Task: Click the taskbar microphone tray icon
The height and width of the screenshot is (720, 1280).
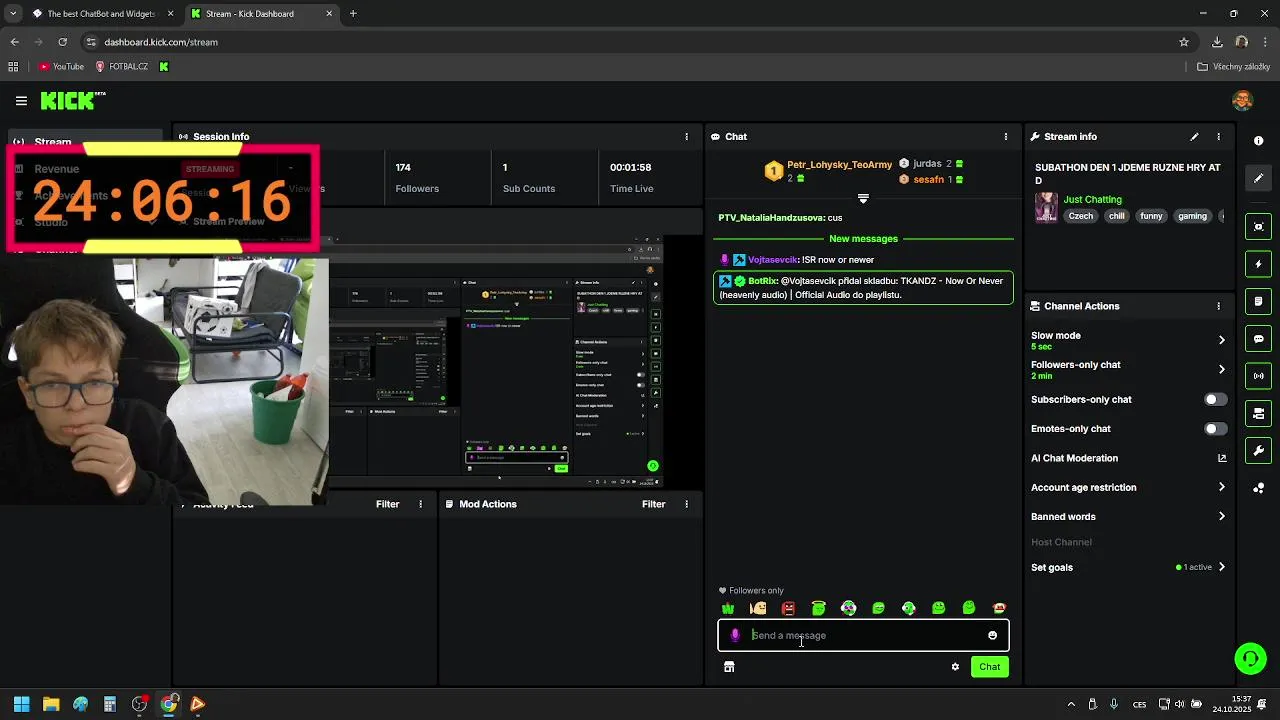Action: point(1113,704)
